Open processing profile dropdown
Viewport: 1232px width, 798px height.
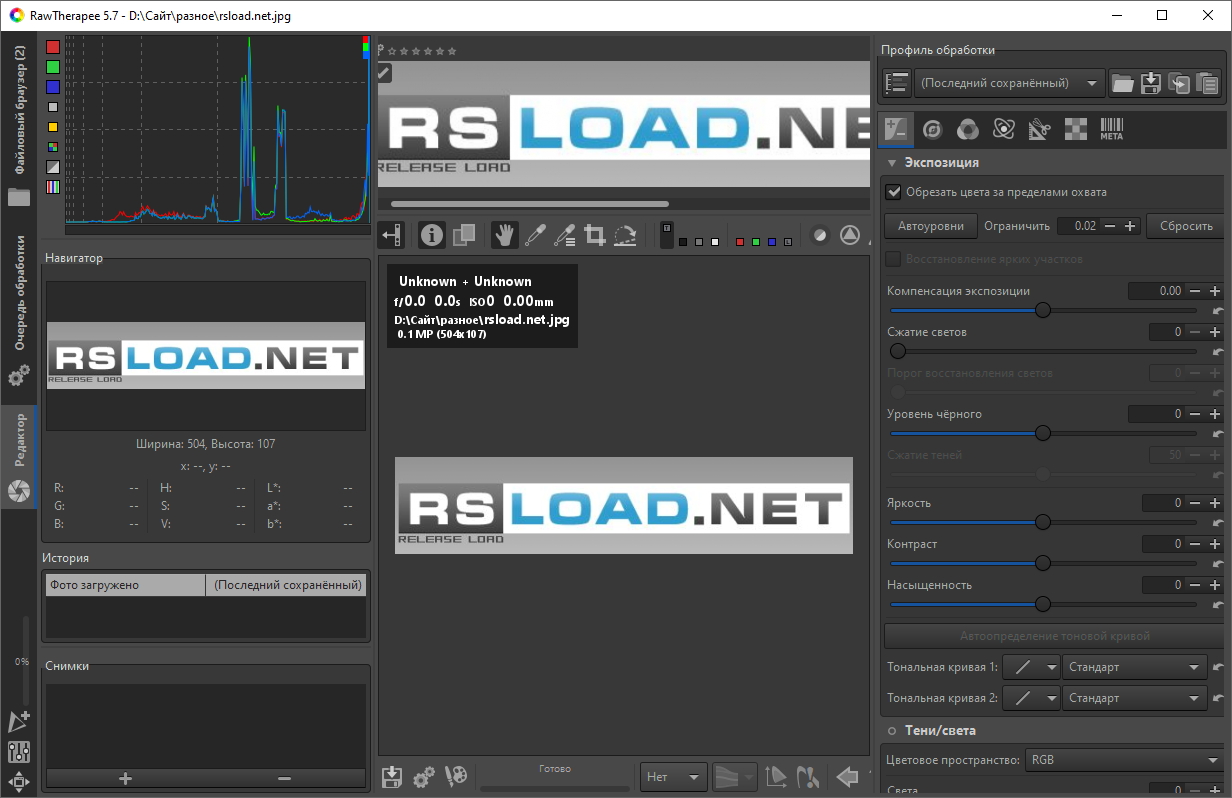coord(1010,83)
